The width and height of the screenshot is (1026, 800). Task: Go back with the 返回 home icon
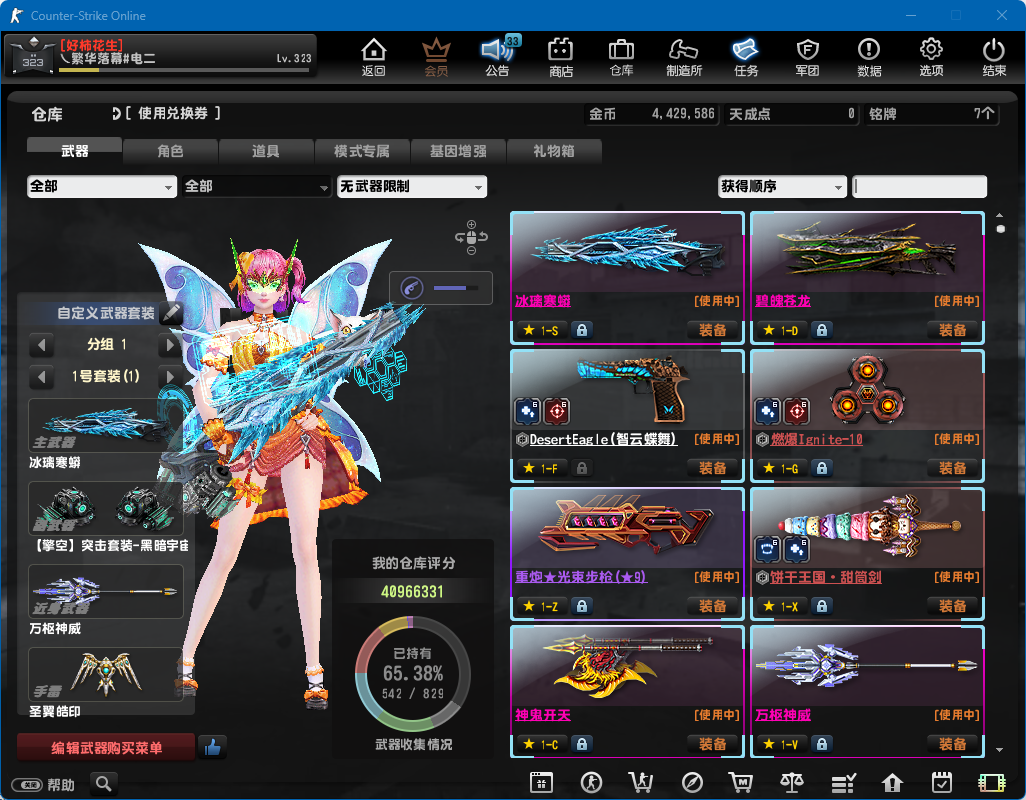(374, 56)
